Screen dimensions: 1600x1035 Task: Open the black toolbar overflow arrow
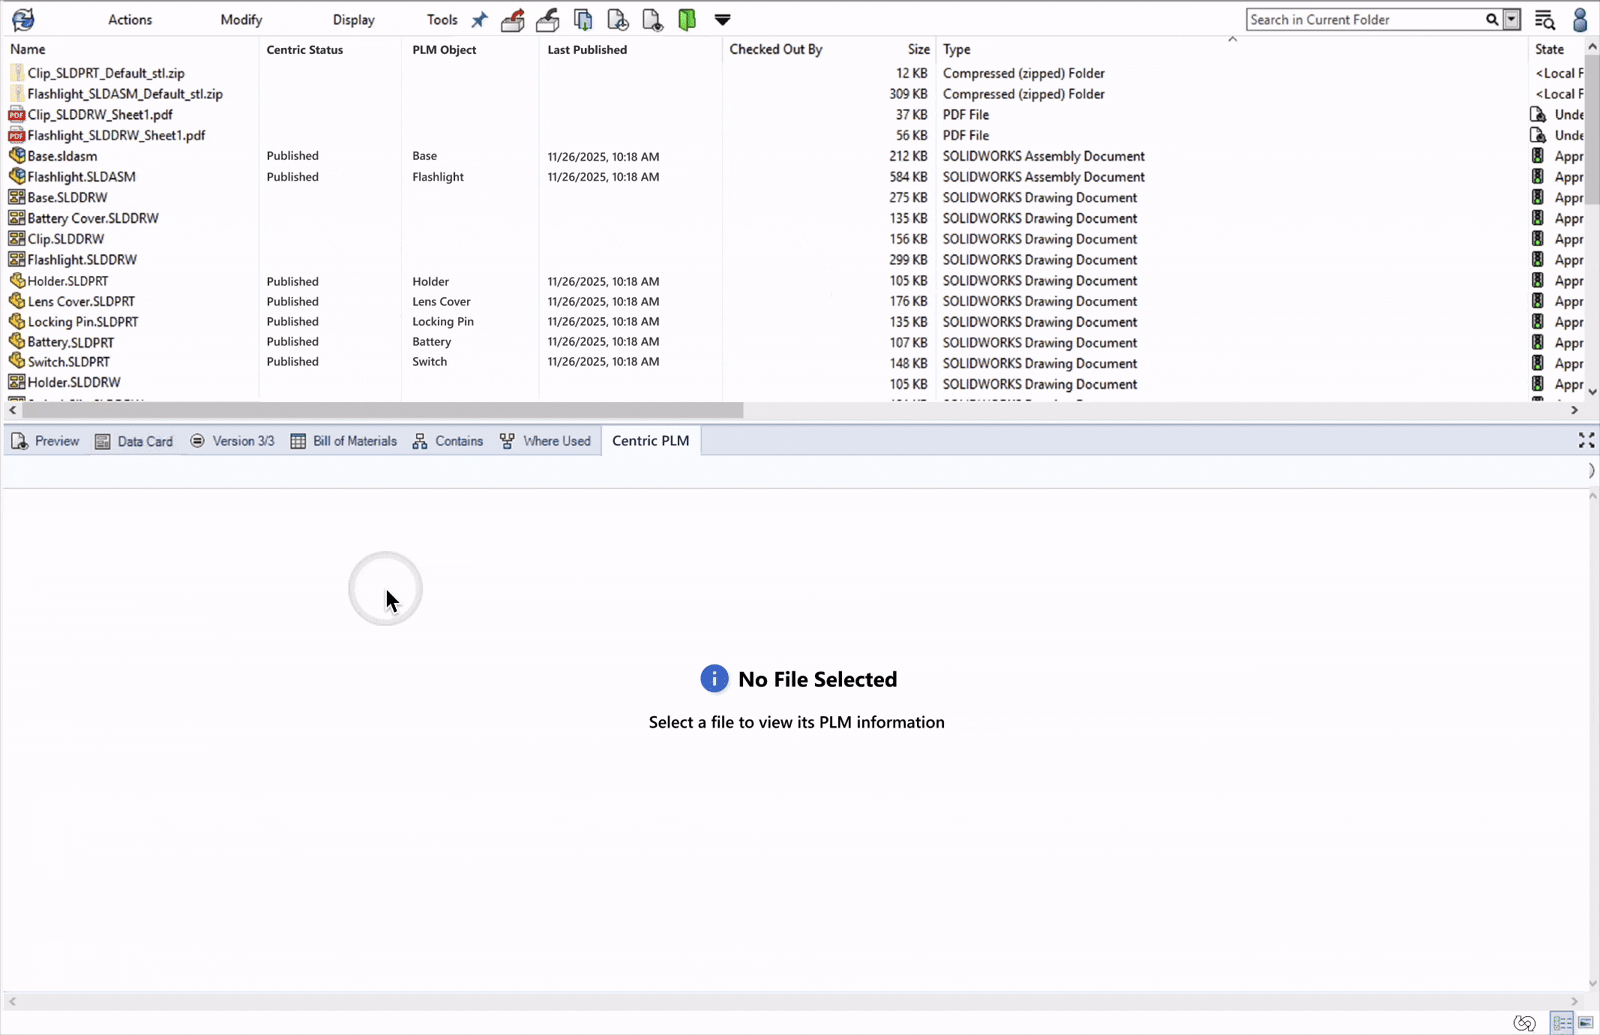(x=722, y=19)
